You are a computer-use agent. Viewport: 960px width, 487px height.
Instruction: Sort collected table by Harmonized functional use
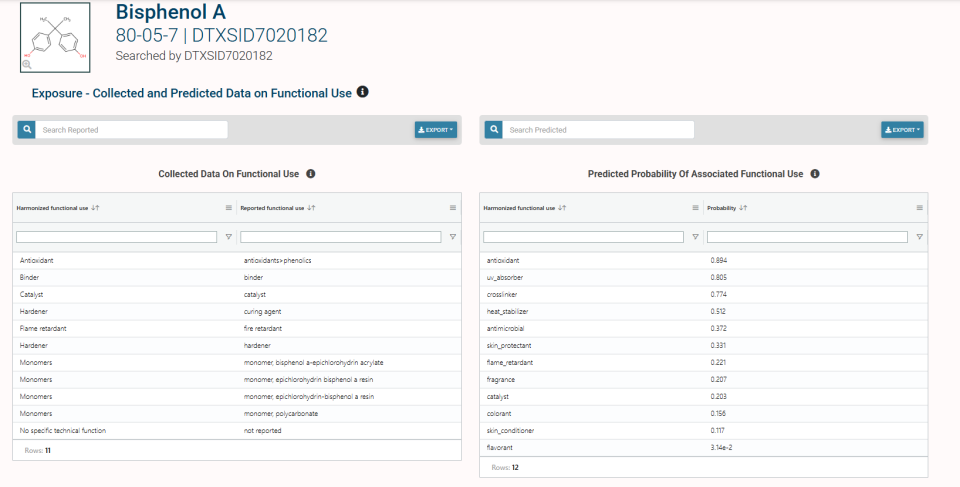(x=57, y=208)
